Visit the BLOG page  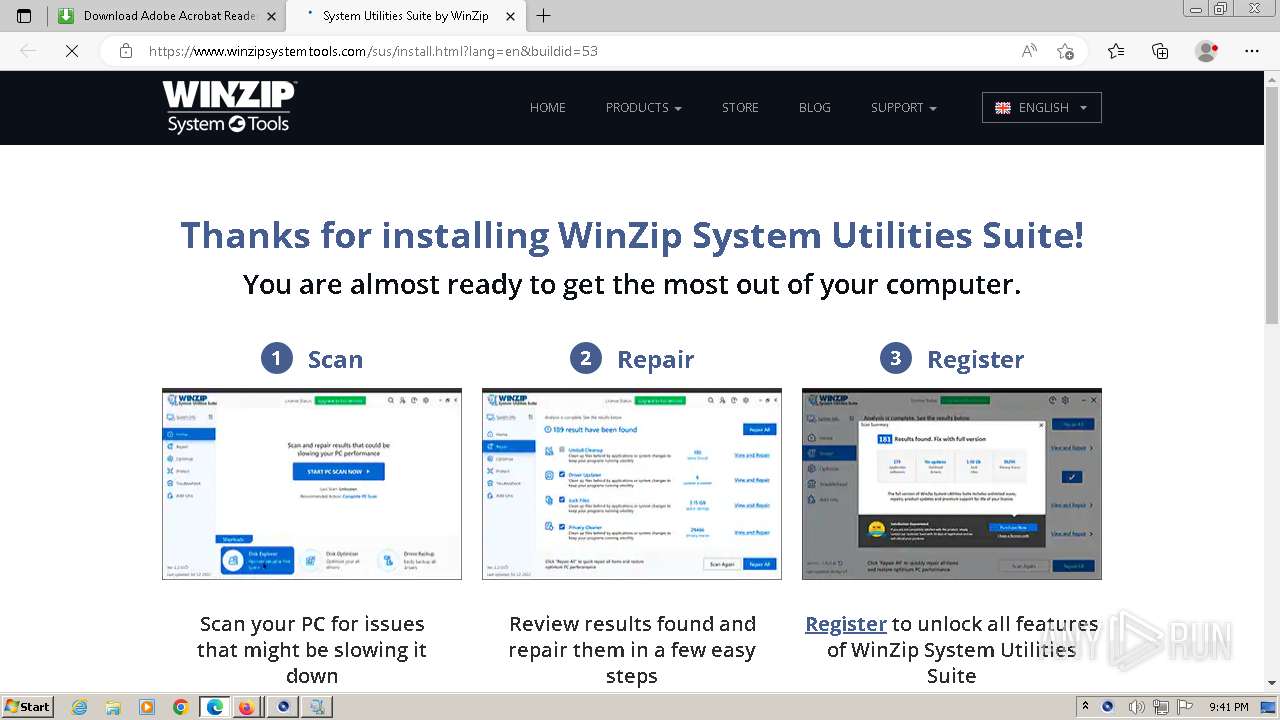pos(815,108)
